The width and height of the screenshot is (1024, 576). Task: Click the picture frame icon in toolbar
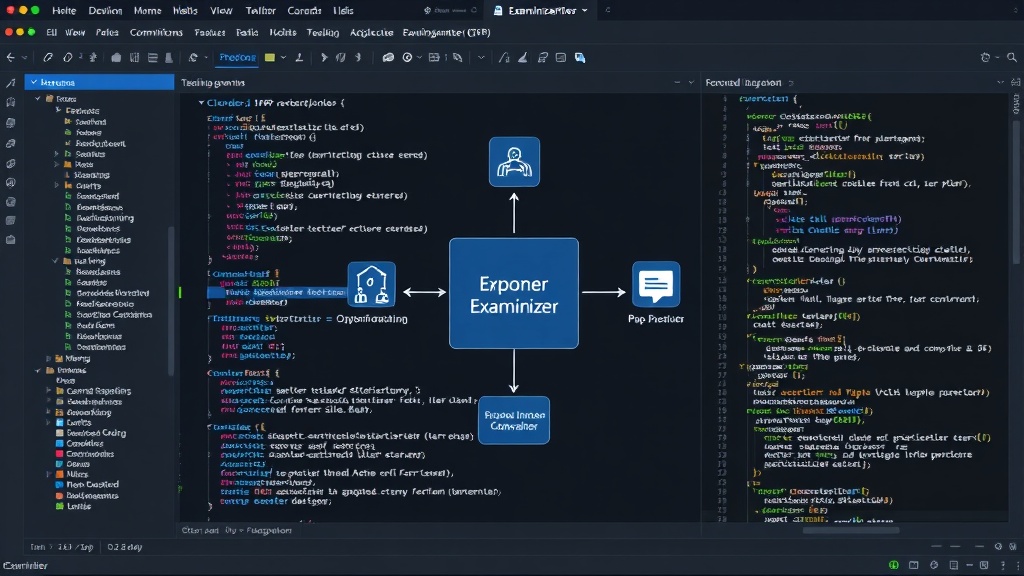560,57
